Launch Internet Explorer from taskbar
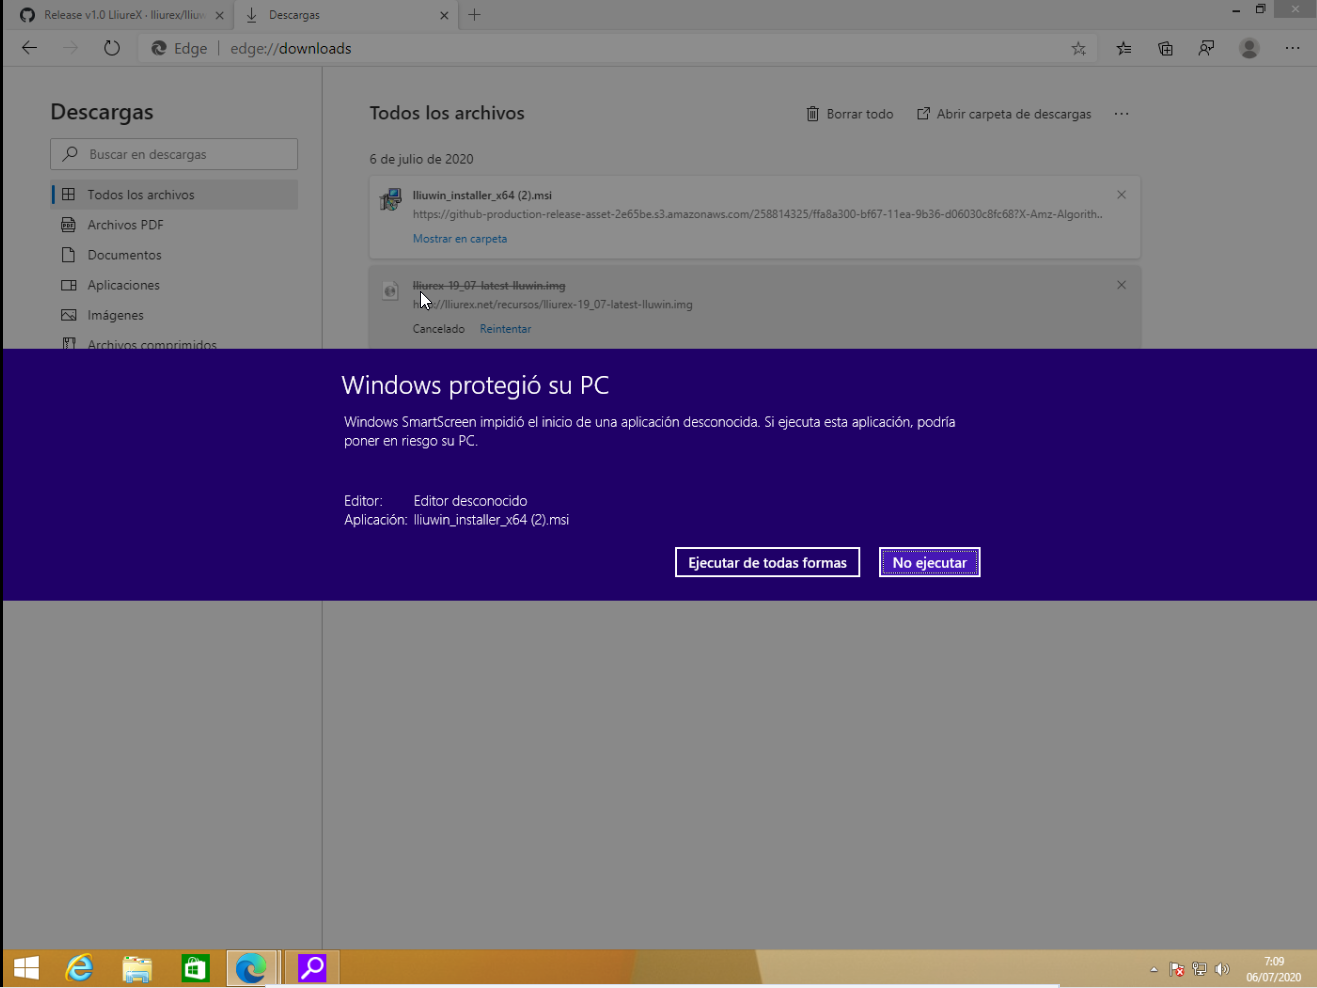Viewport: 1317px width, 988px height. coord(80,968)
